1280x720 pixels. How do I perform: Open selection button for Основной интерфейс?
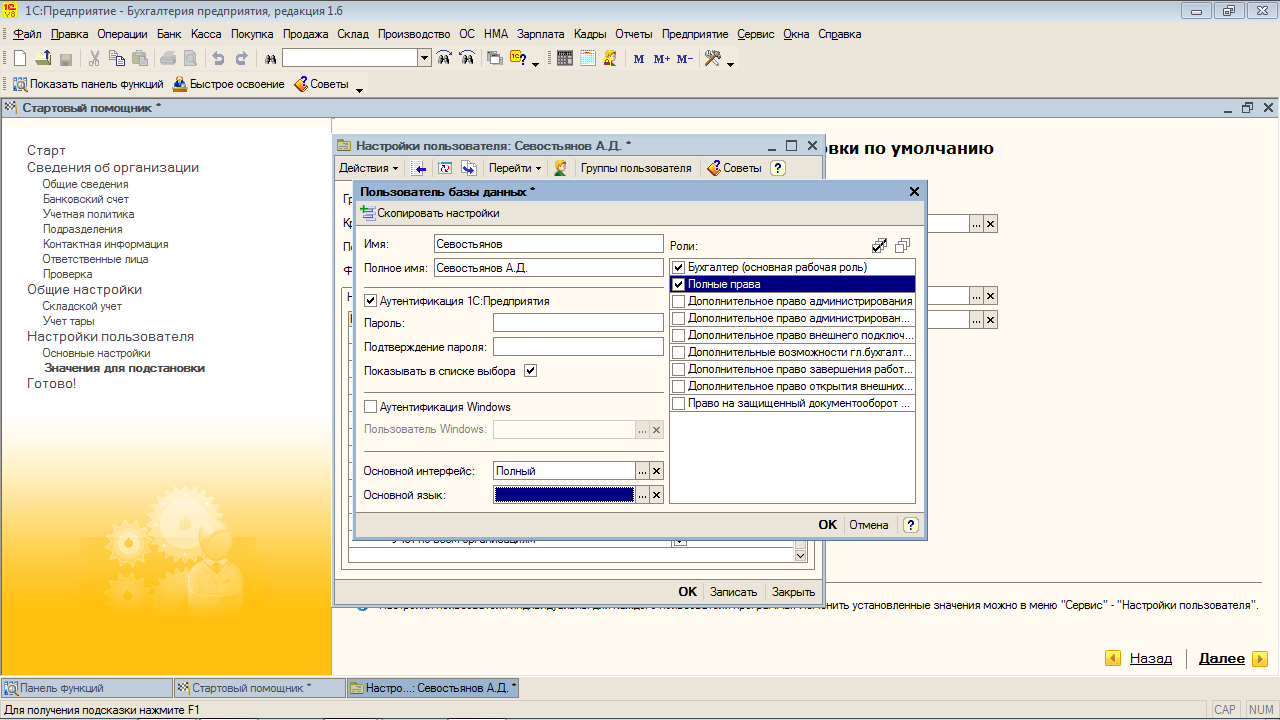coord(642,471)
